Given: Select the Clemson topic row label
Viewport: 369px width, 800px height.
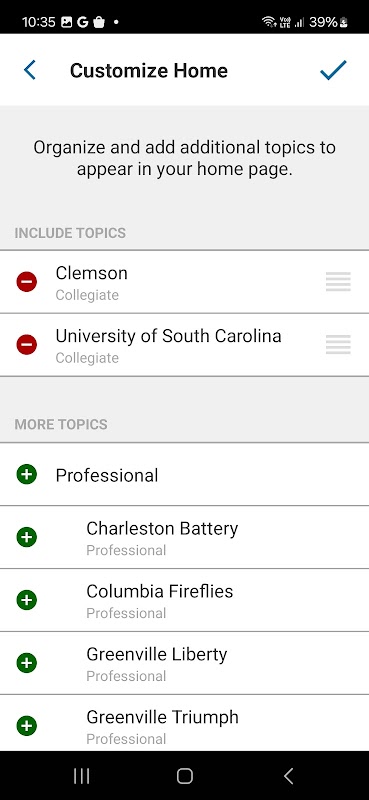Looking at the screenshot, I should point(91,273).
